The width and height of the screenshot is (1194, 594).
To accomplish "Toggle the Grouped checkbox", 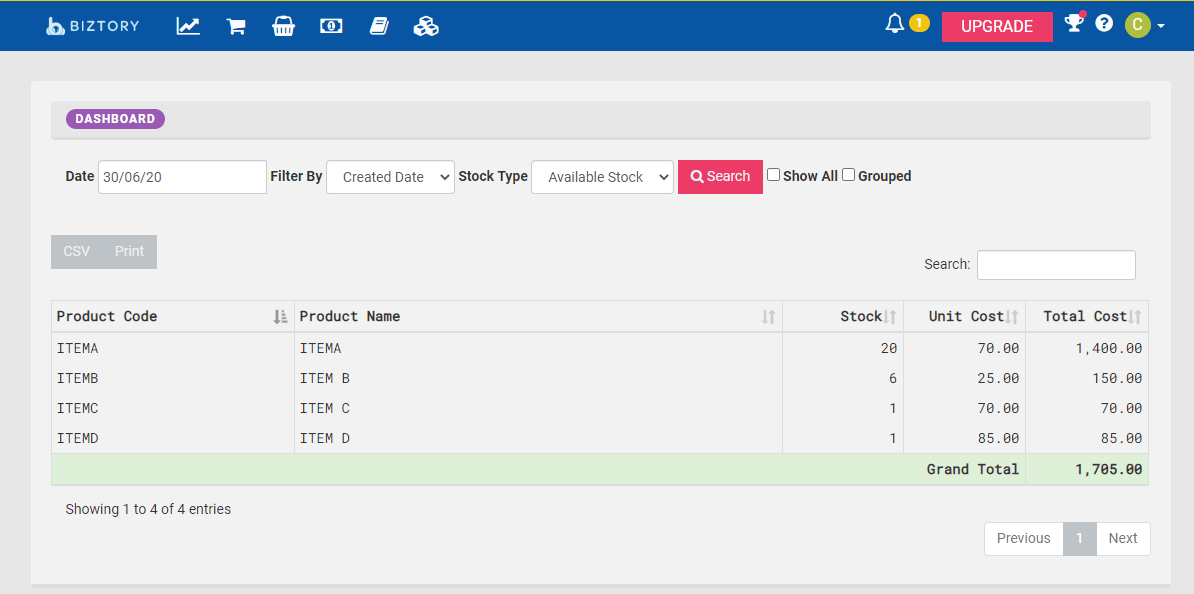I will pyautogui.click(x=848, y=175).
